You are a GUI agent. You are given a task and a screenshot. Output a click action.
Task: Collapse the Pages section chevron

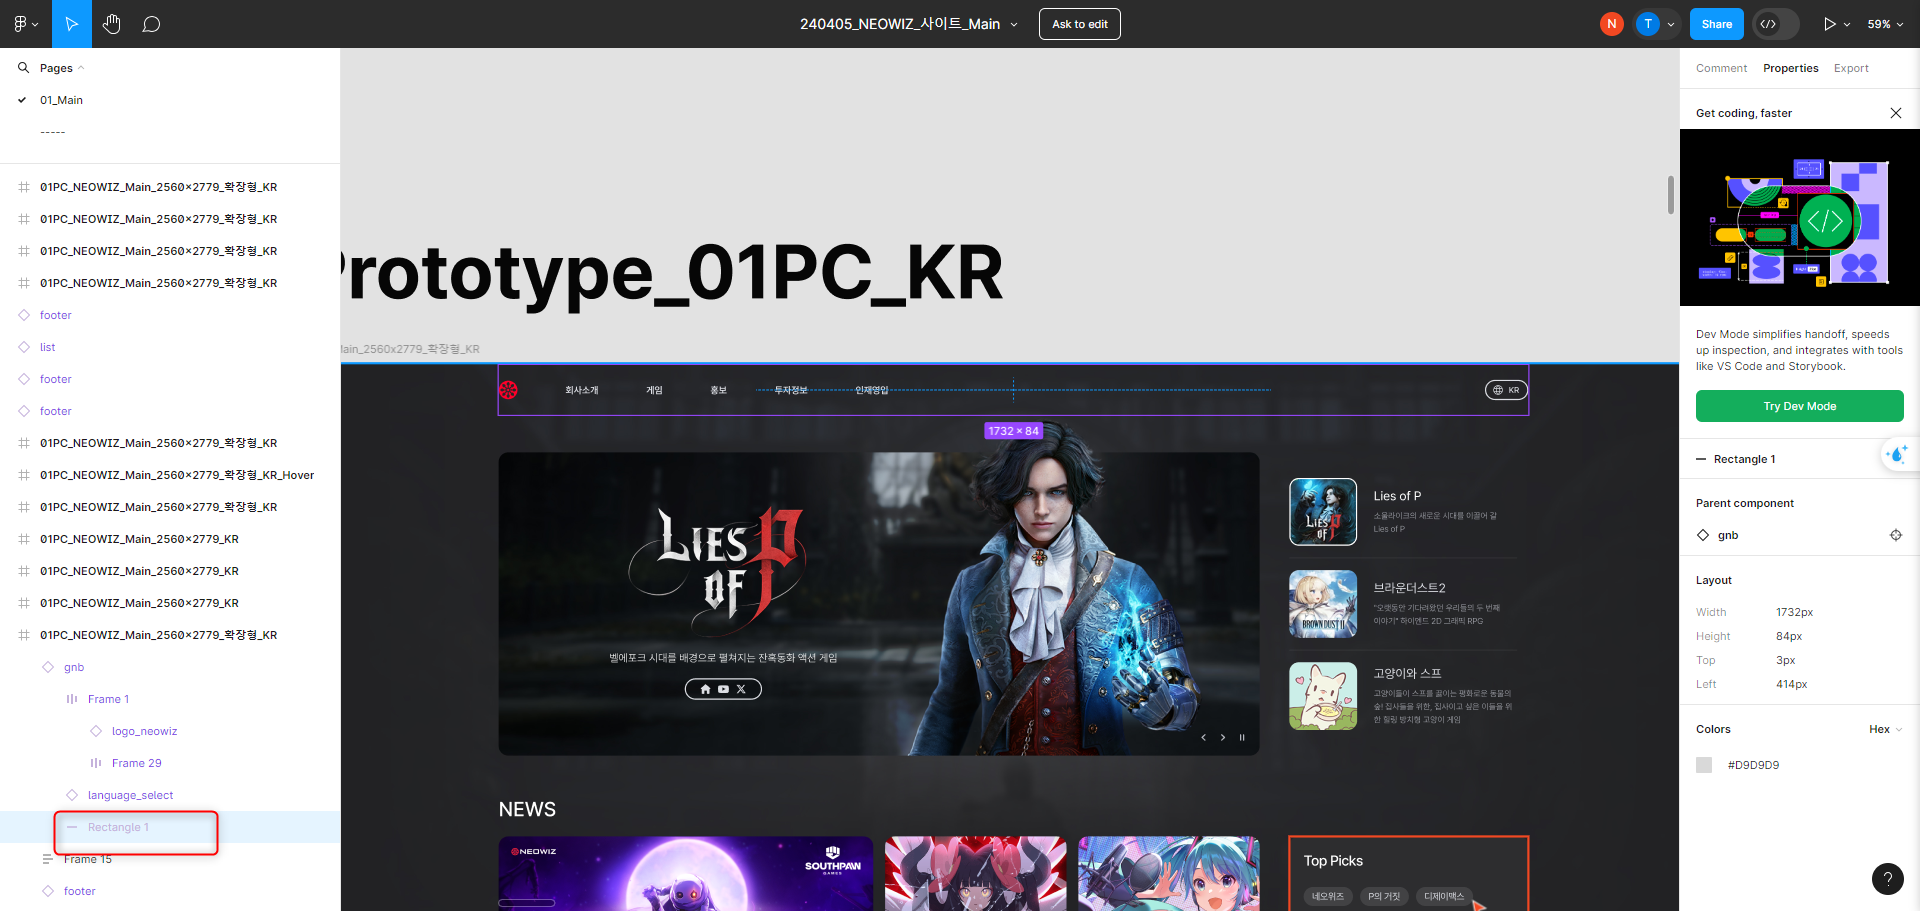[x=81, y=68]
